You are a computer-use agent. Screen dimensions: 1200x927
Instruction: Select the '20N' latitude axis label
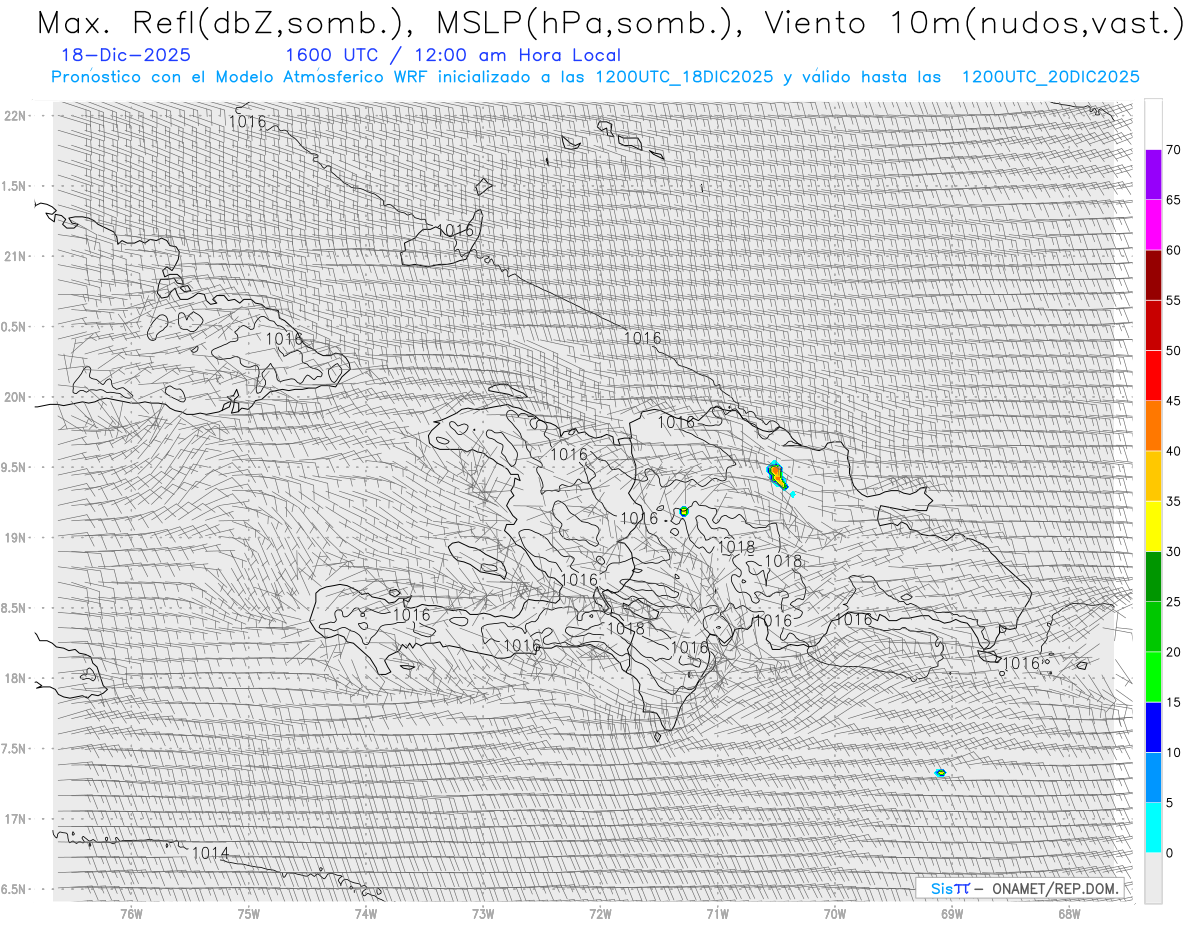(16, 397)
